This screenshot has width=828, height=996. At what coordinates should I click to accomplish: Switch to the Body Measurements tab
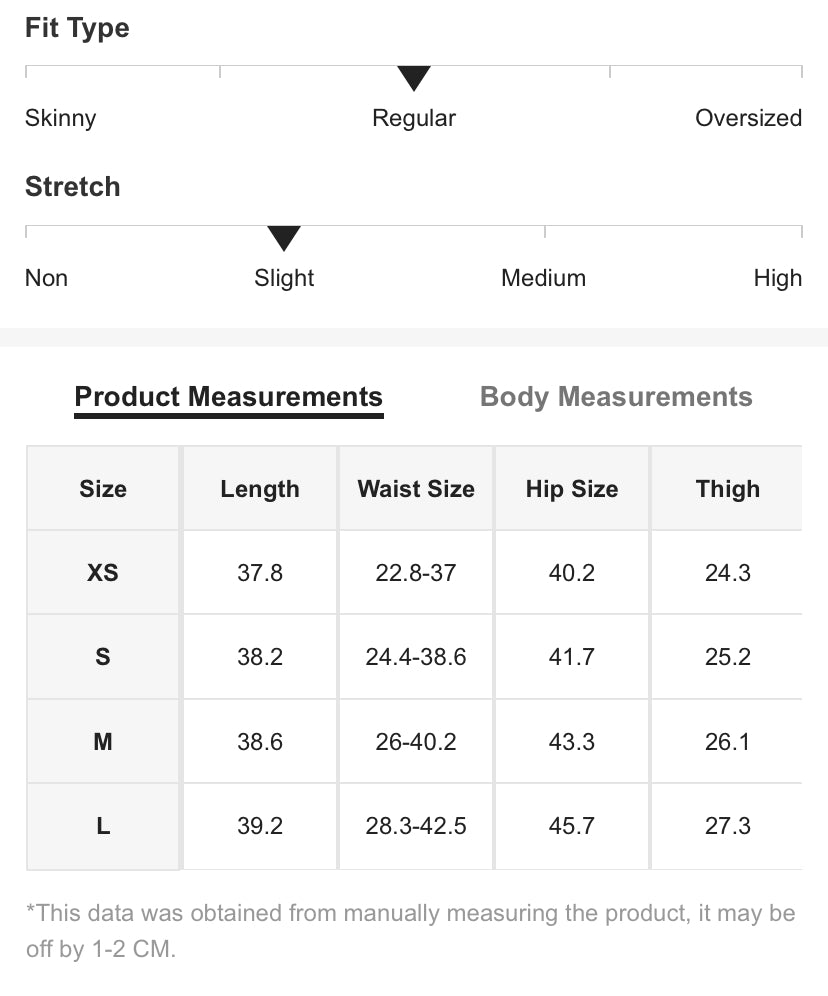(x=616, y=397)
